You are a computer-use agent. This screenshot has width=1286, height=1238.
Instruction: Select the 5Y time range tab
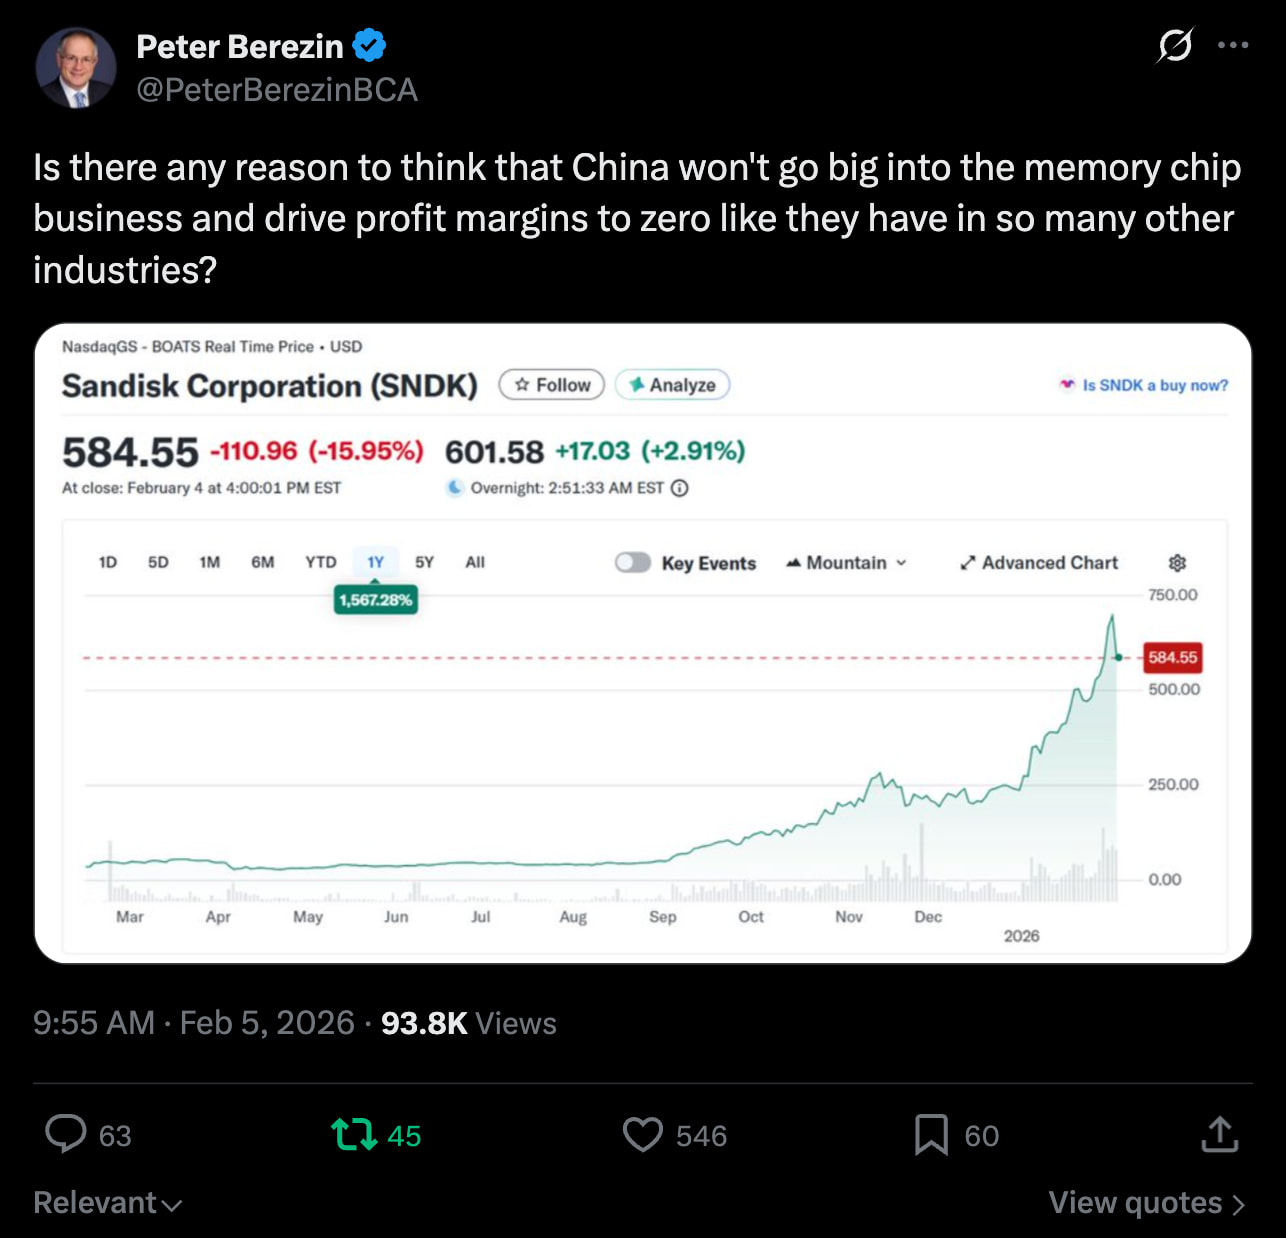click(425, 562)
